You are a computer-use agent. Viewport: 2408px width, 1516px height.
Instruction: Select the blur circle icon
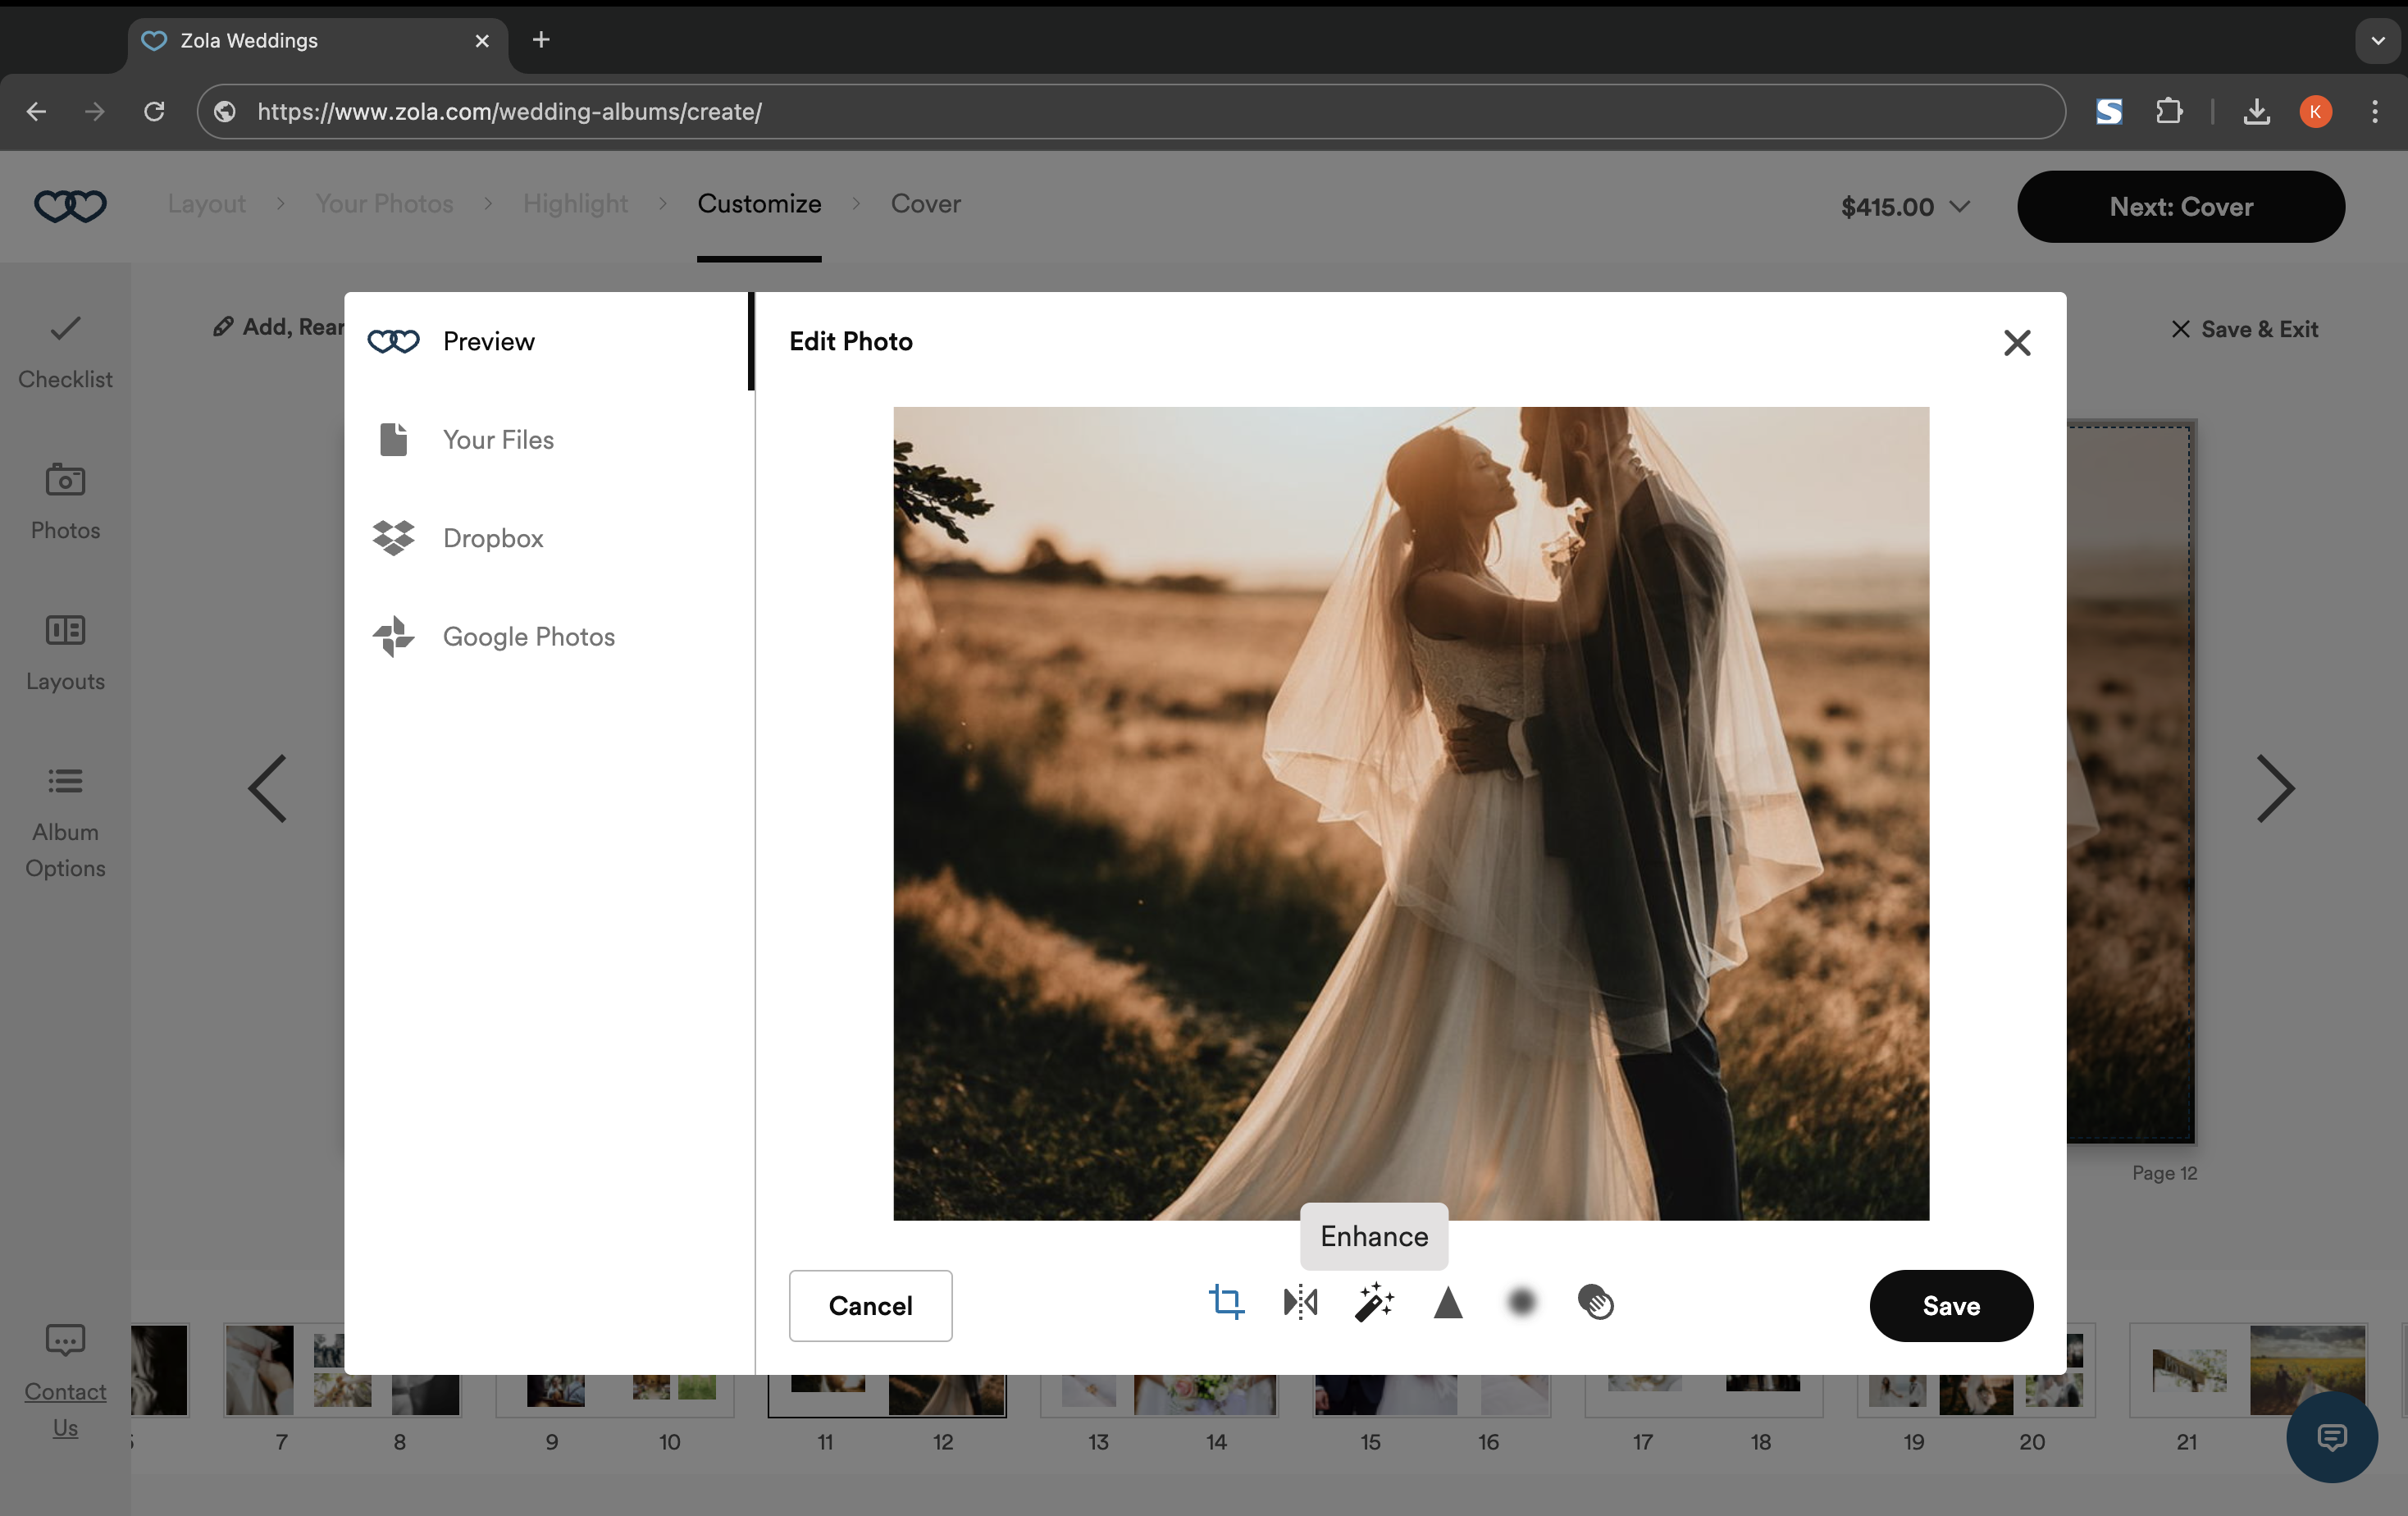1521,1302
